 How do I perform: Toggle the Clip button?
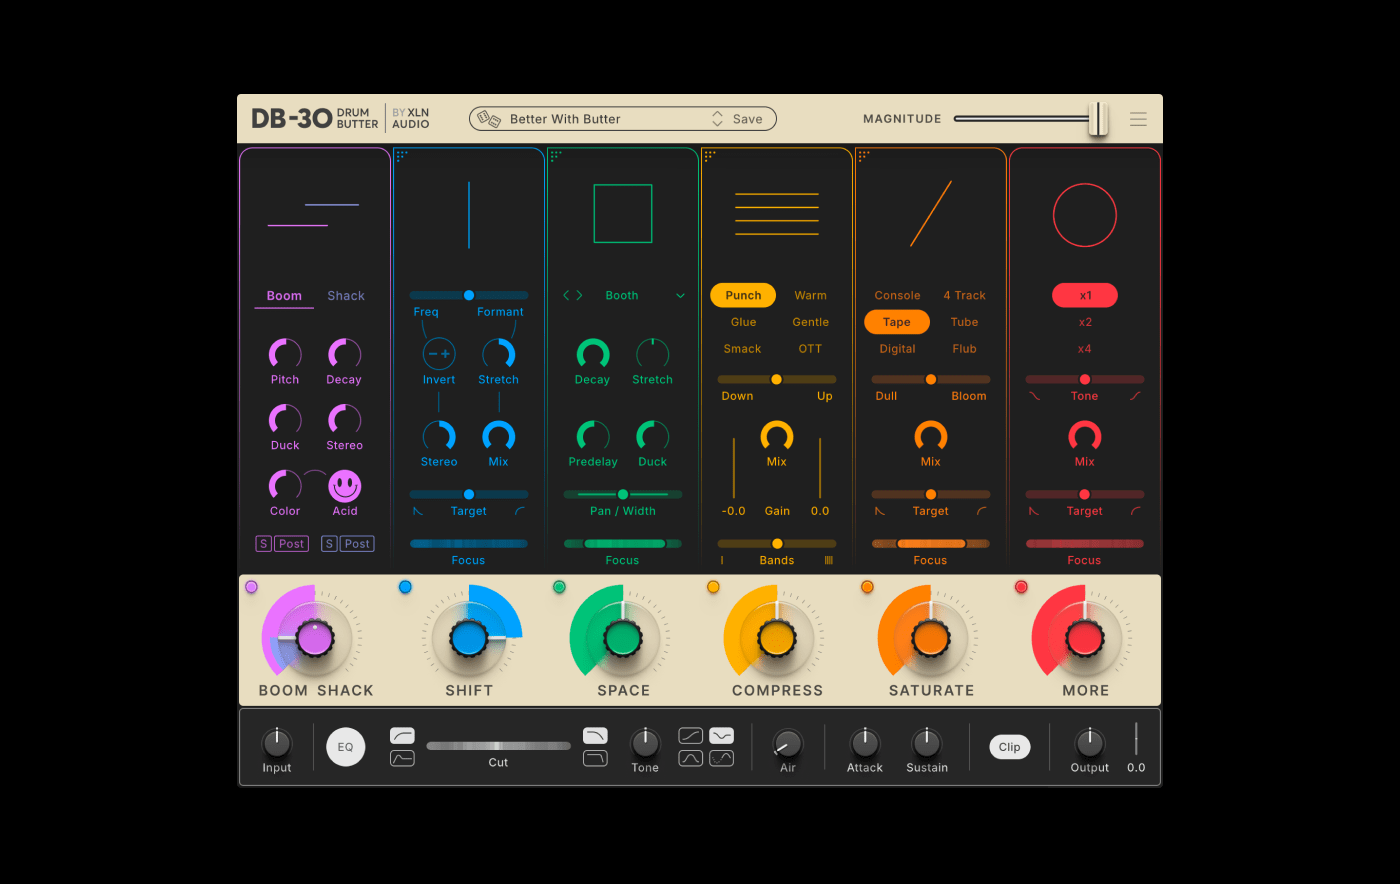1010,747
